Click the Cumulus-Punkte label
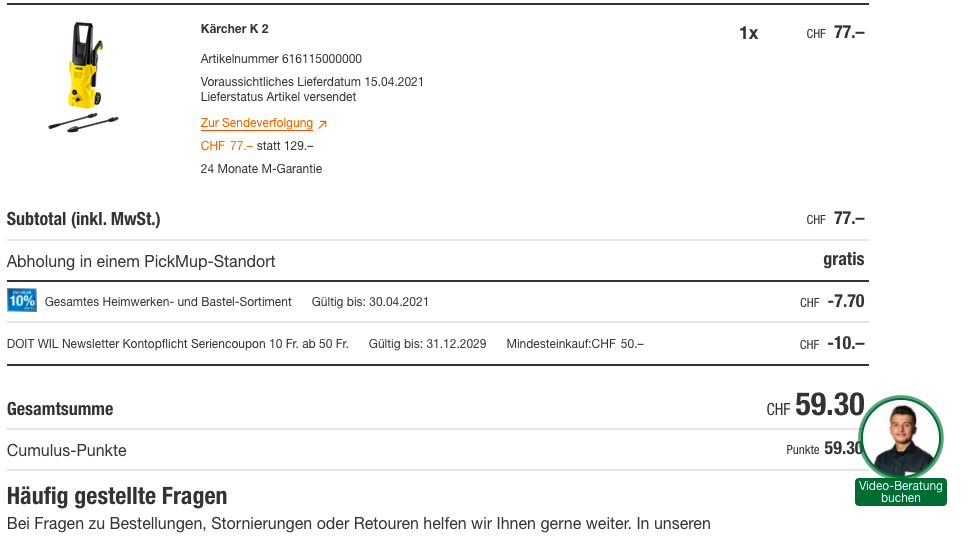 click(x=66, y=450)
